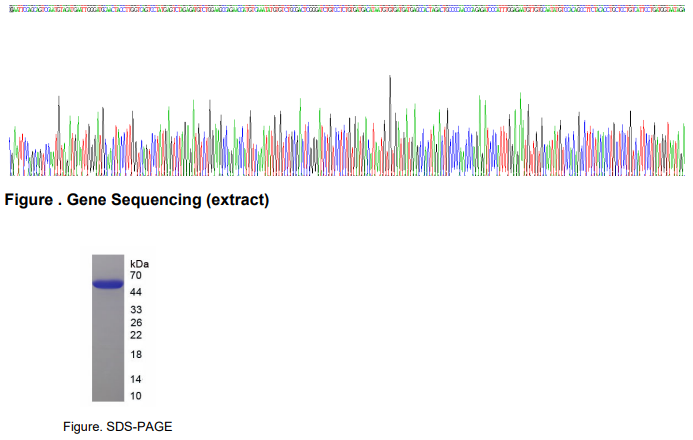Click the 70 kDa marker label
693x440 pixels.
(x=136, y=274)
